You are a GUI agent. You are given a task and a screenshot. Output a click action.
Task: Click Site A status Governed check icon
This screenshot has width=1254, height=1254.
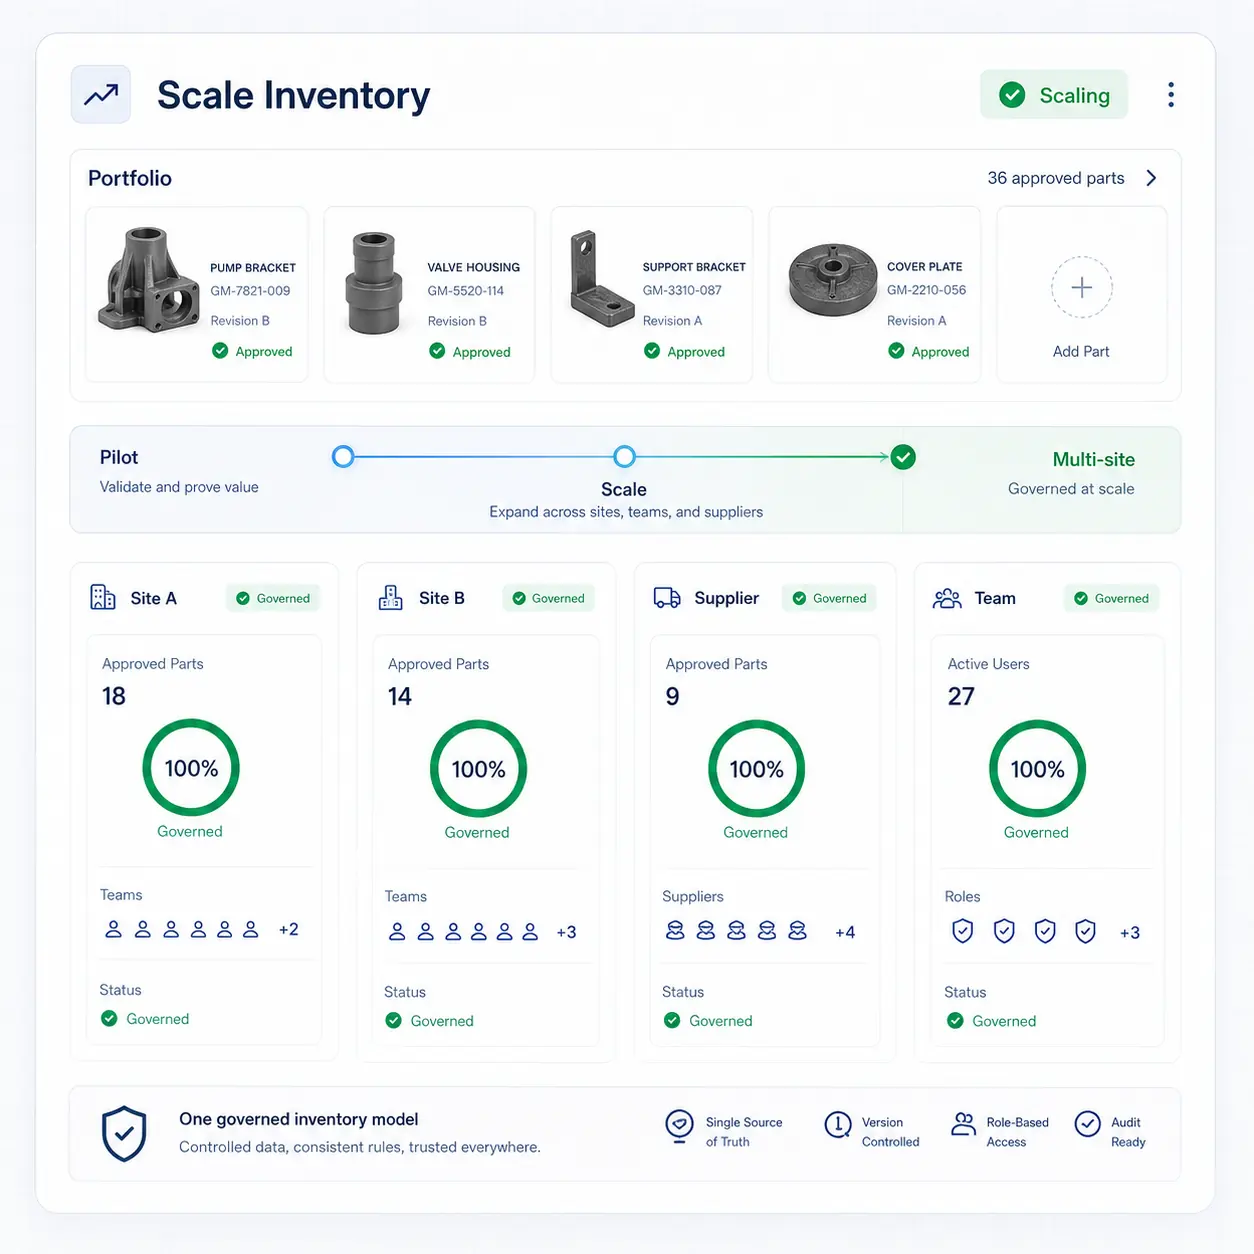point(109,1018)
